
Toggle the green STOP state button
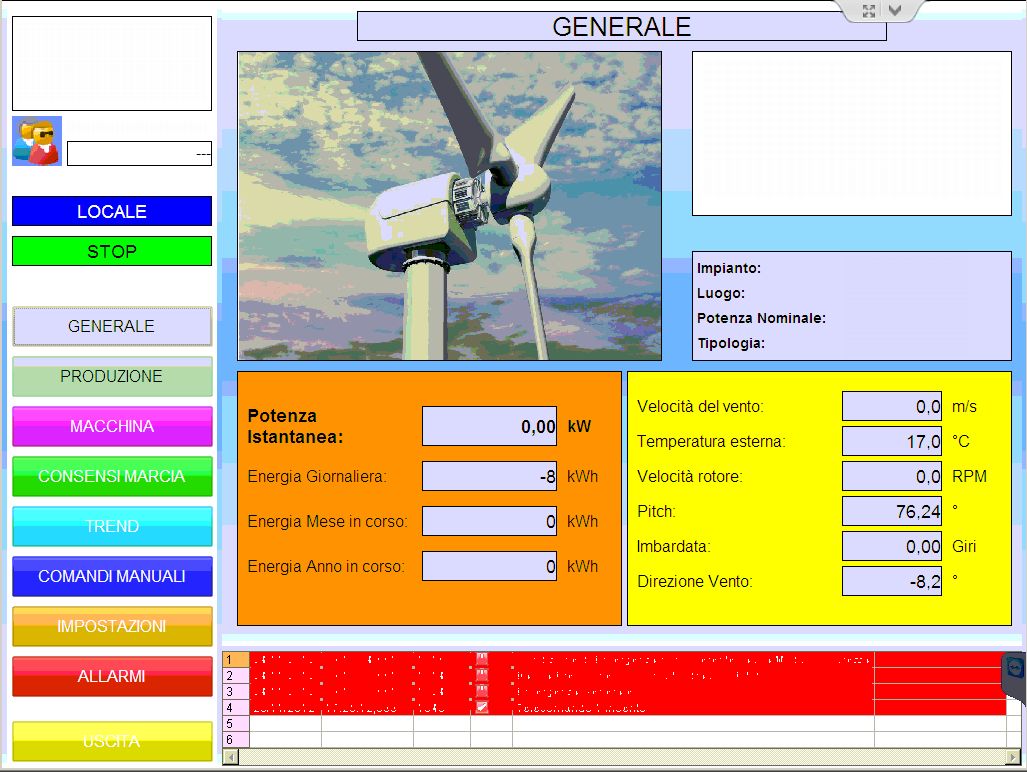(111, 250)
